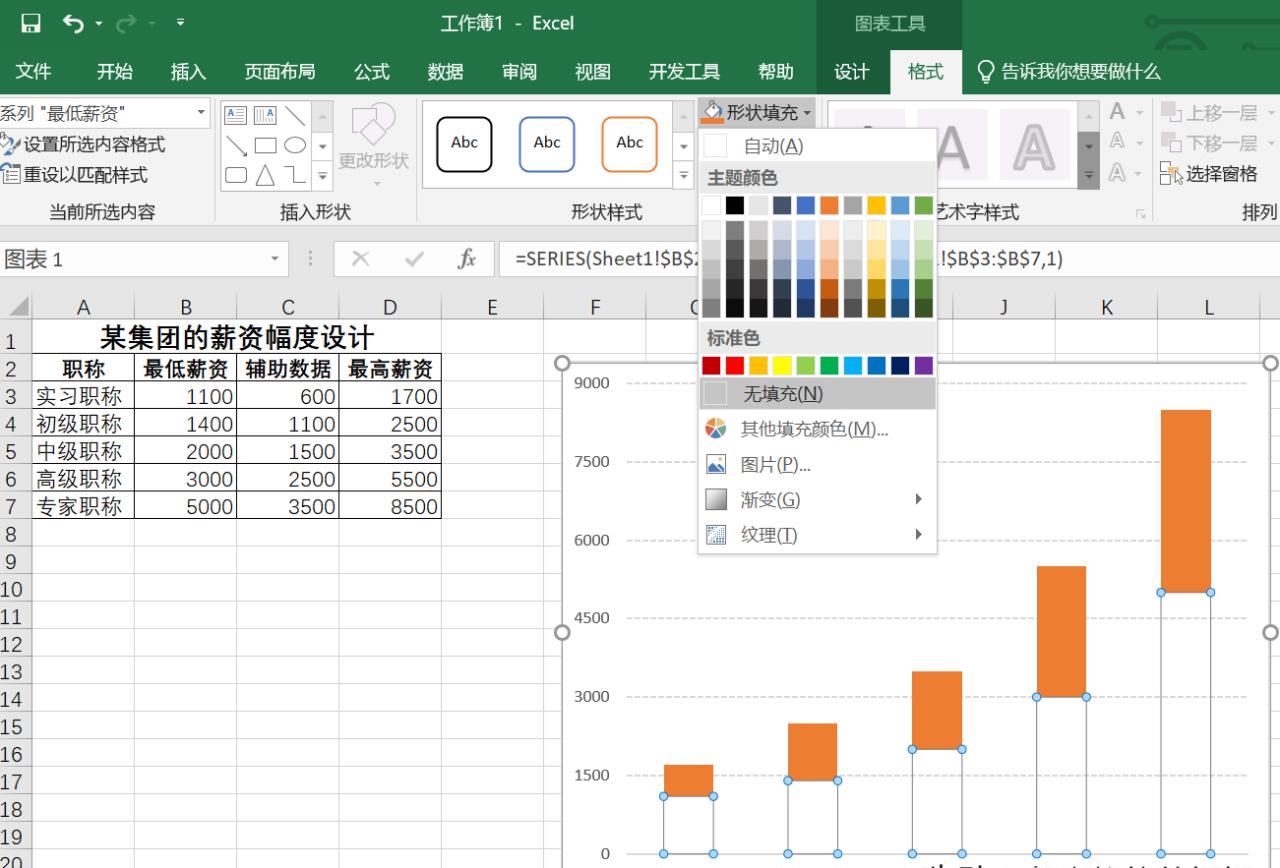Expand the WordArt styles gallery
This screenshot has height=868, width=1280.
point(1088,175)
